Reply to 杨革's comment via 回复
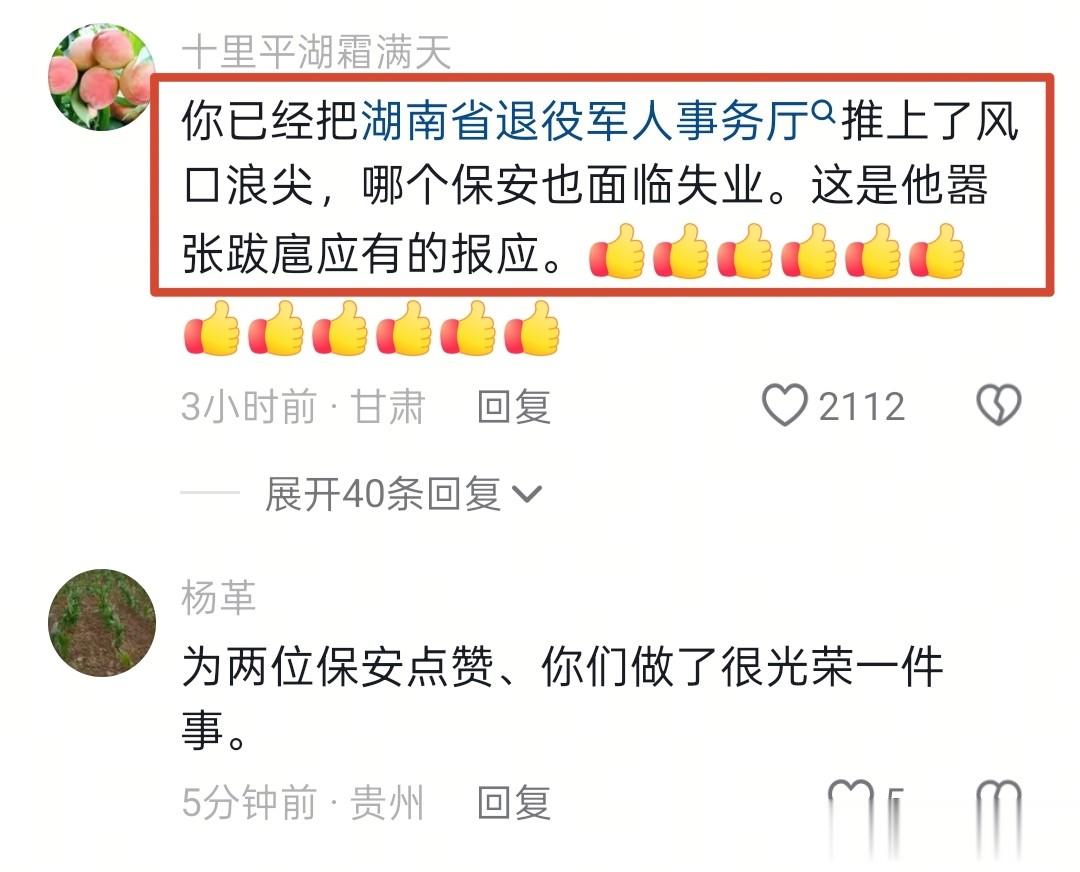The image size is (1080, 872). [x=515, y=803]
